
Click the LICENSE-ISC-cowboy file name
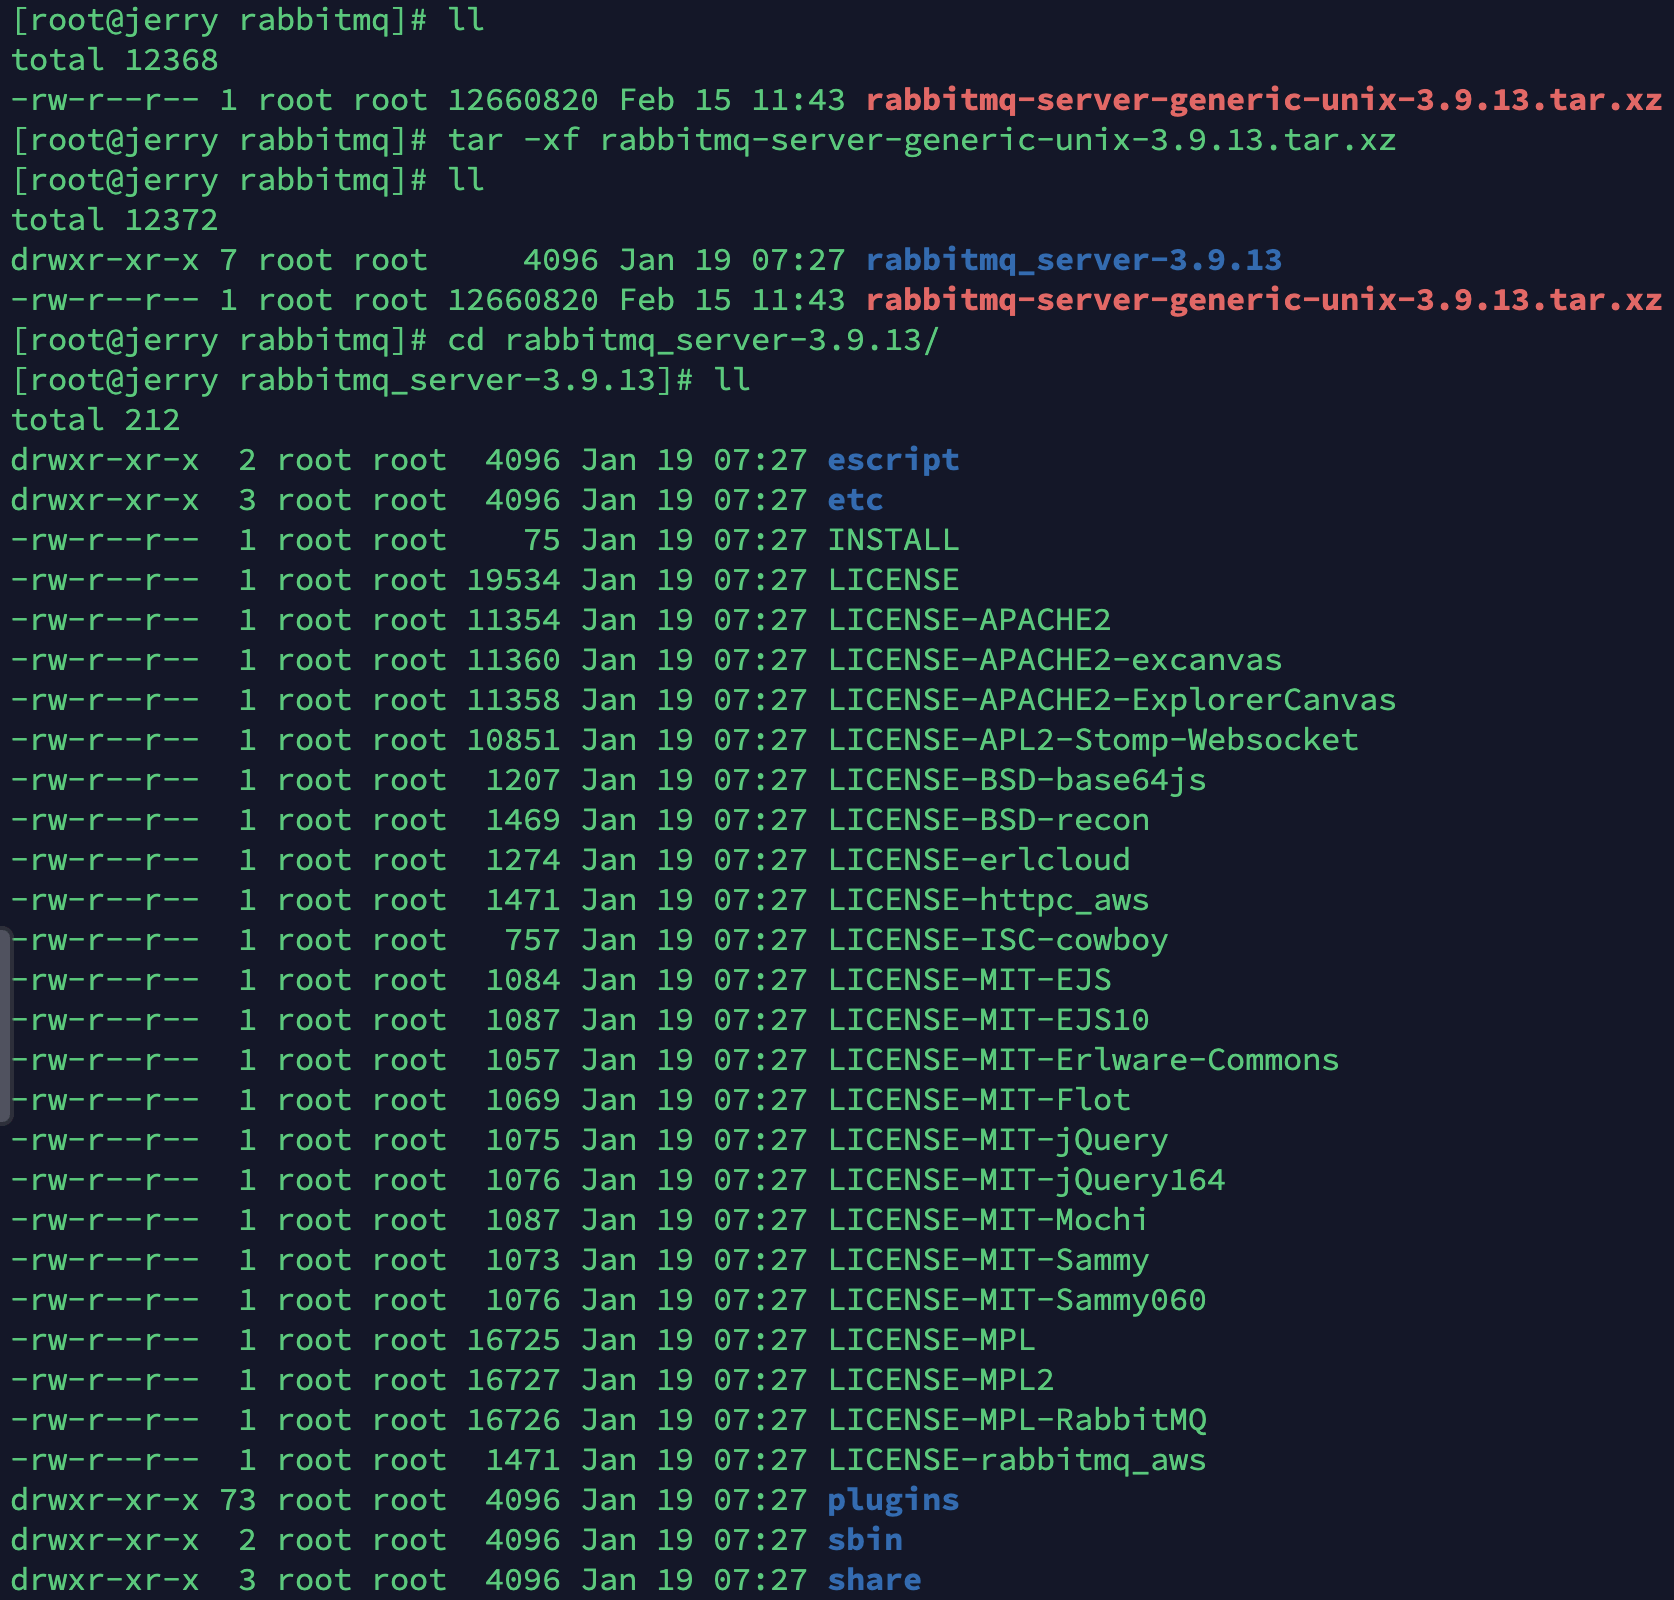tap(997, 940)
